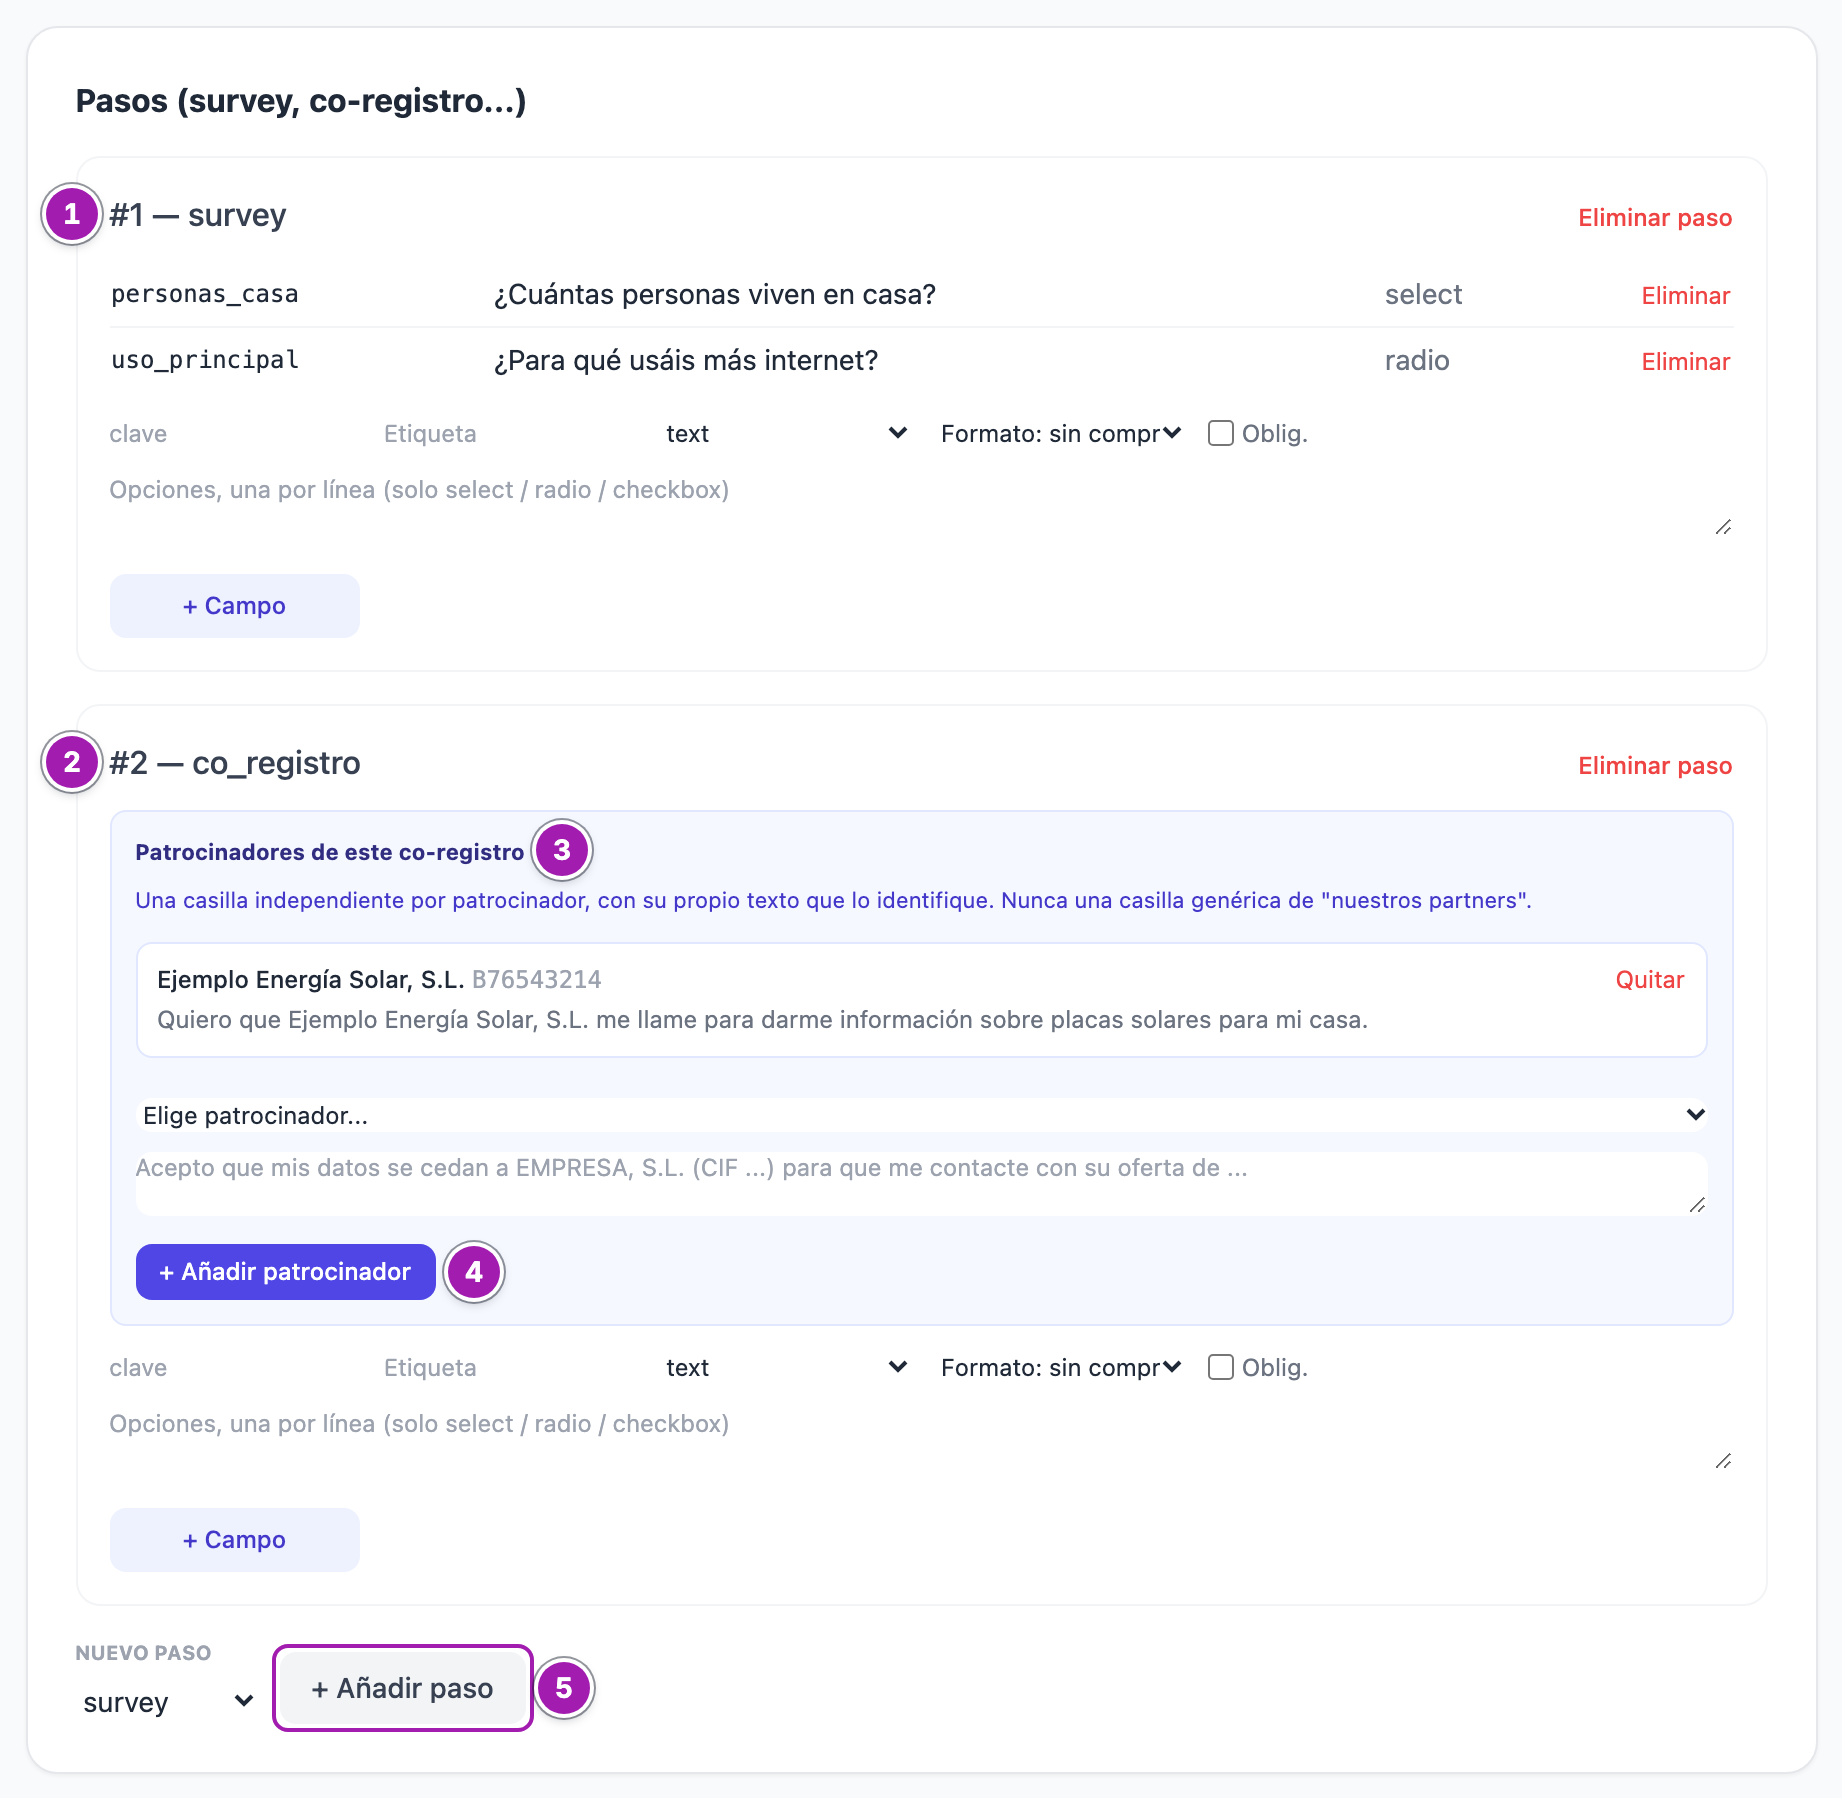Click the + Añadir paso button

coord(403,1688)
